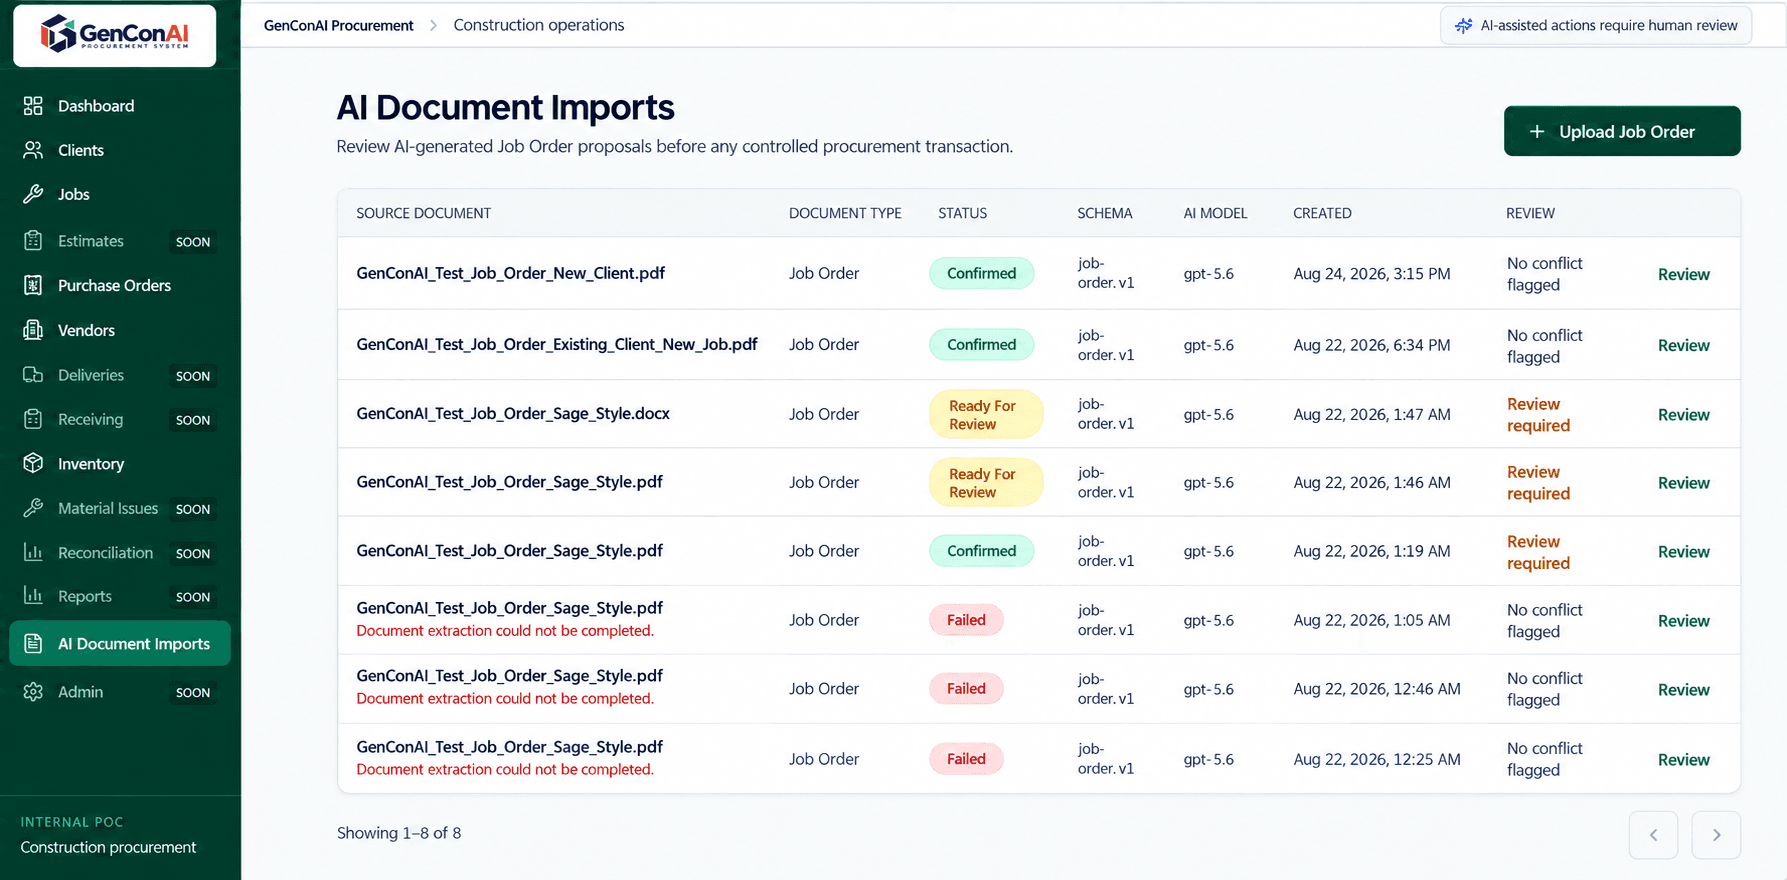The image size is (1787, 880).
Task: Click Confirmed badge in New_Client.pdf row
Action: click(x=981, y=273)
